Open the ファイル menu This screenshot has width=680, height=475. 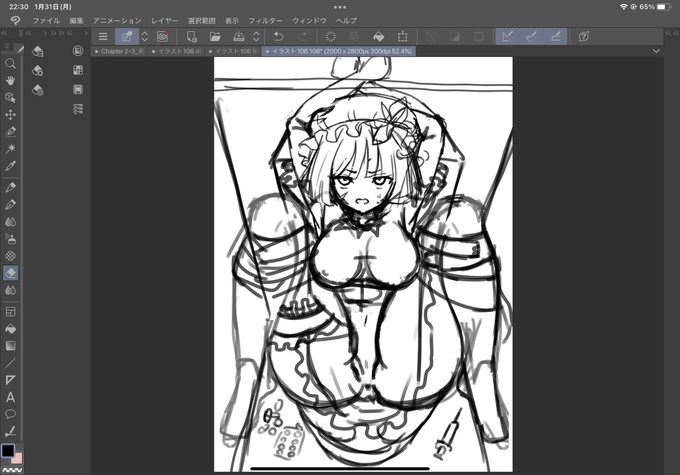coord(46,20)
